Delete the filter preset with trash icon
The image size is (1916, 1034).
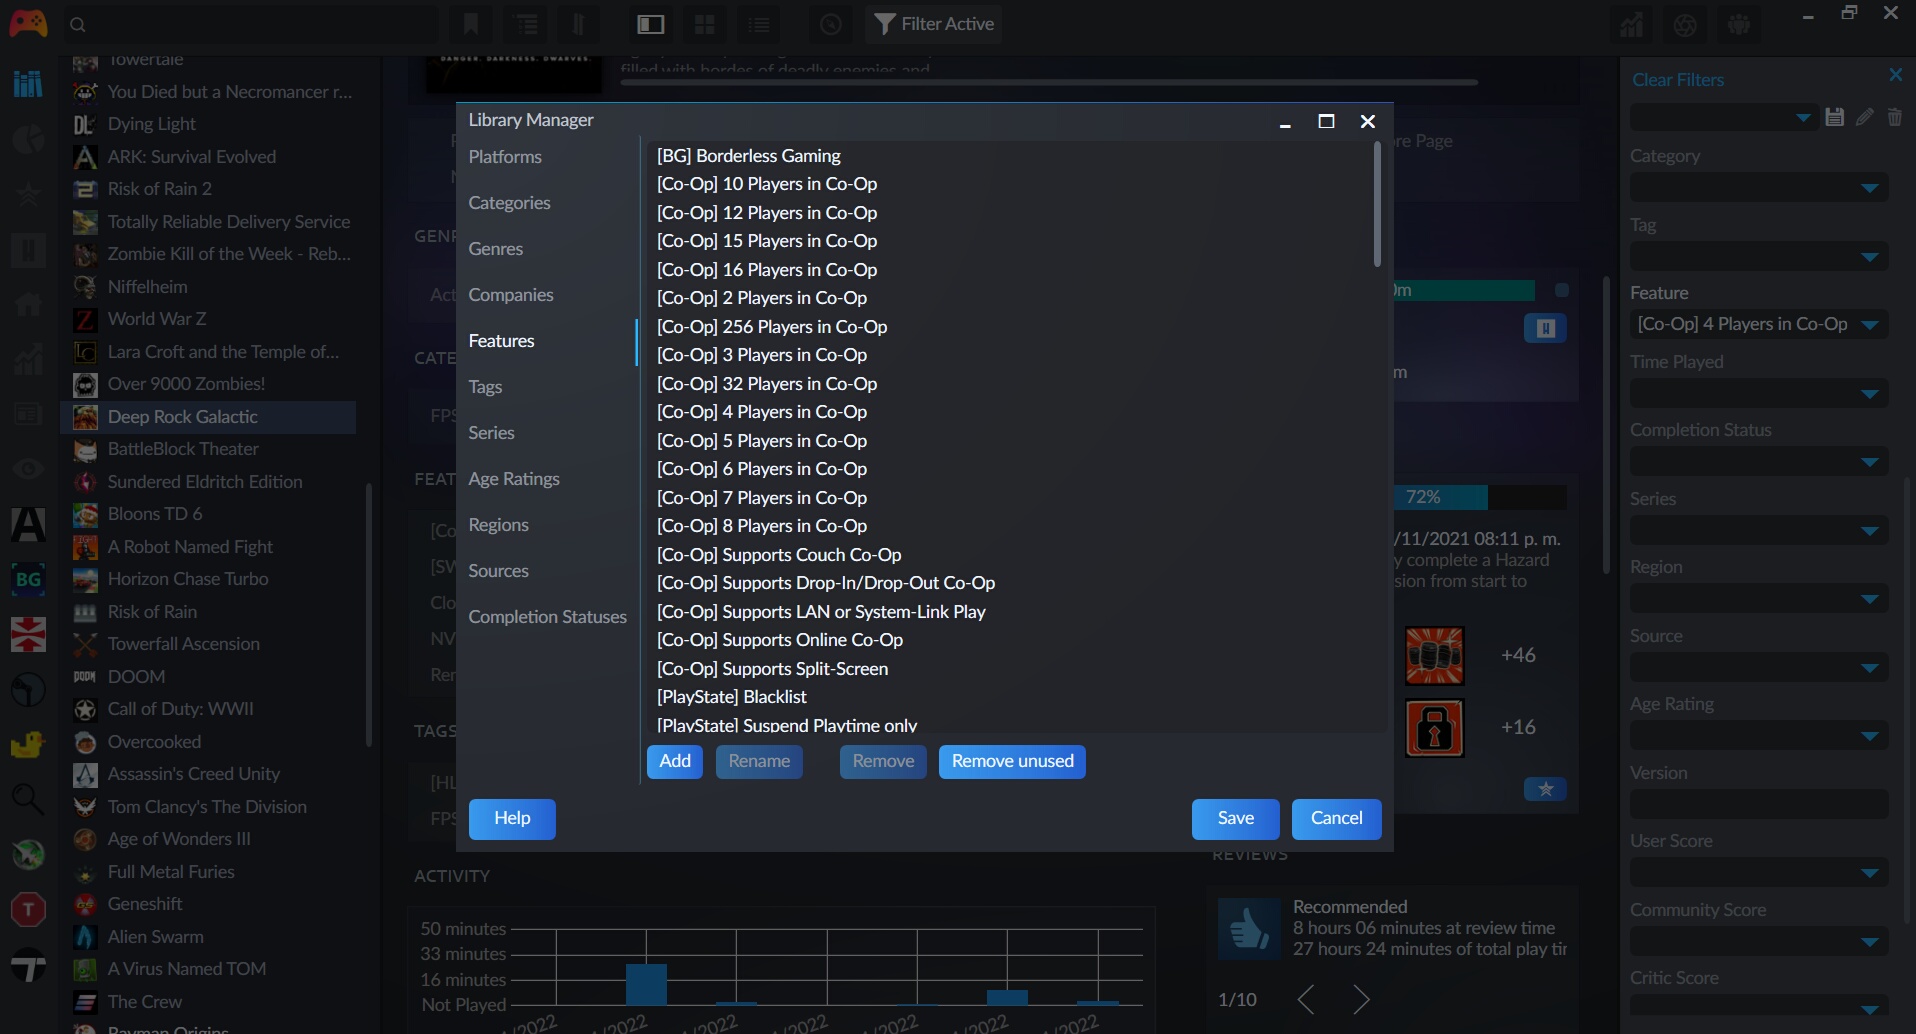pyautogui.click(x=1894, y=117)
